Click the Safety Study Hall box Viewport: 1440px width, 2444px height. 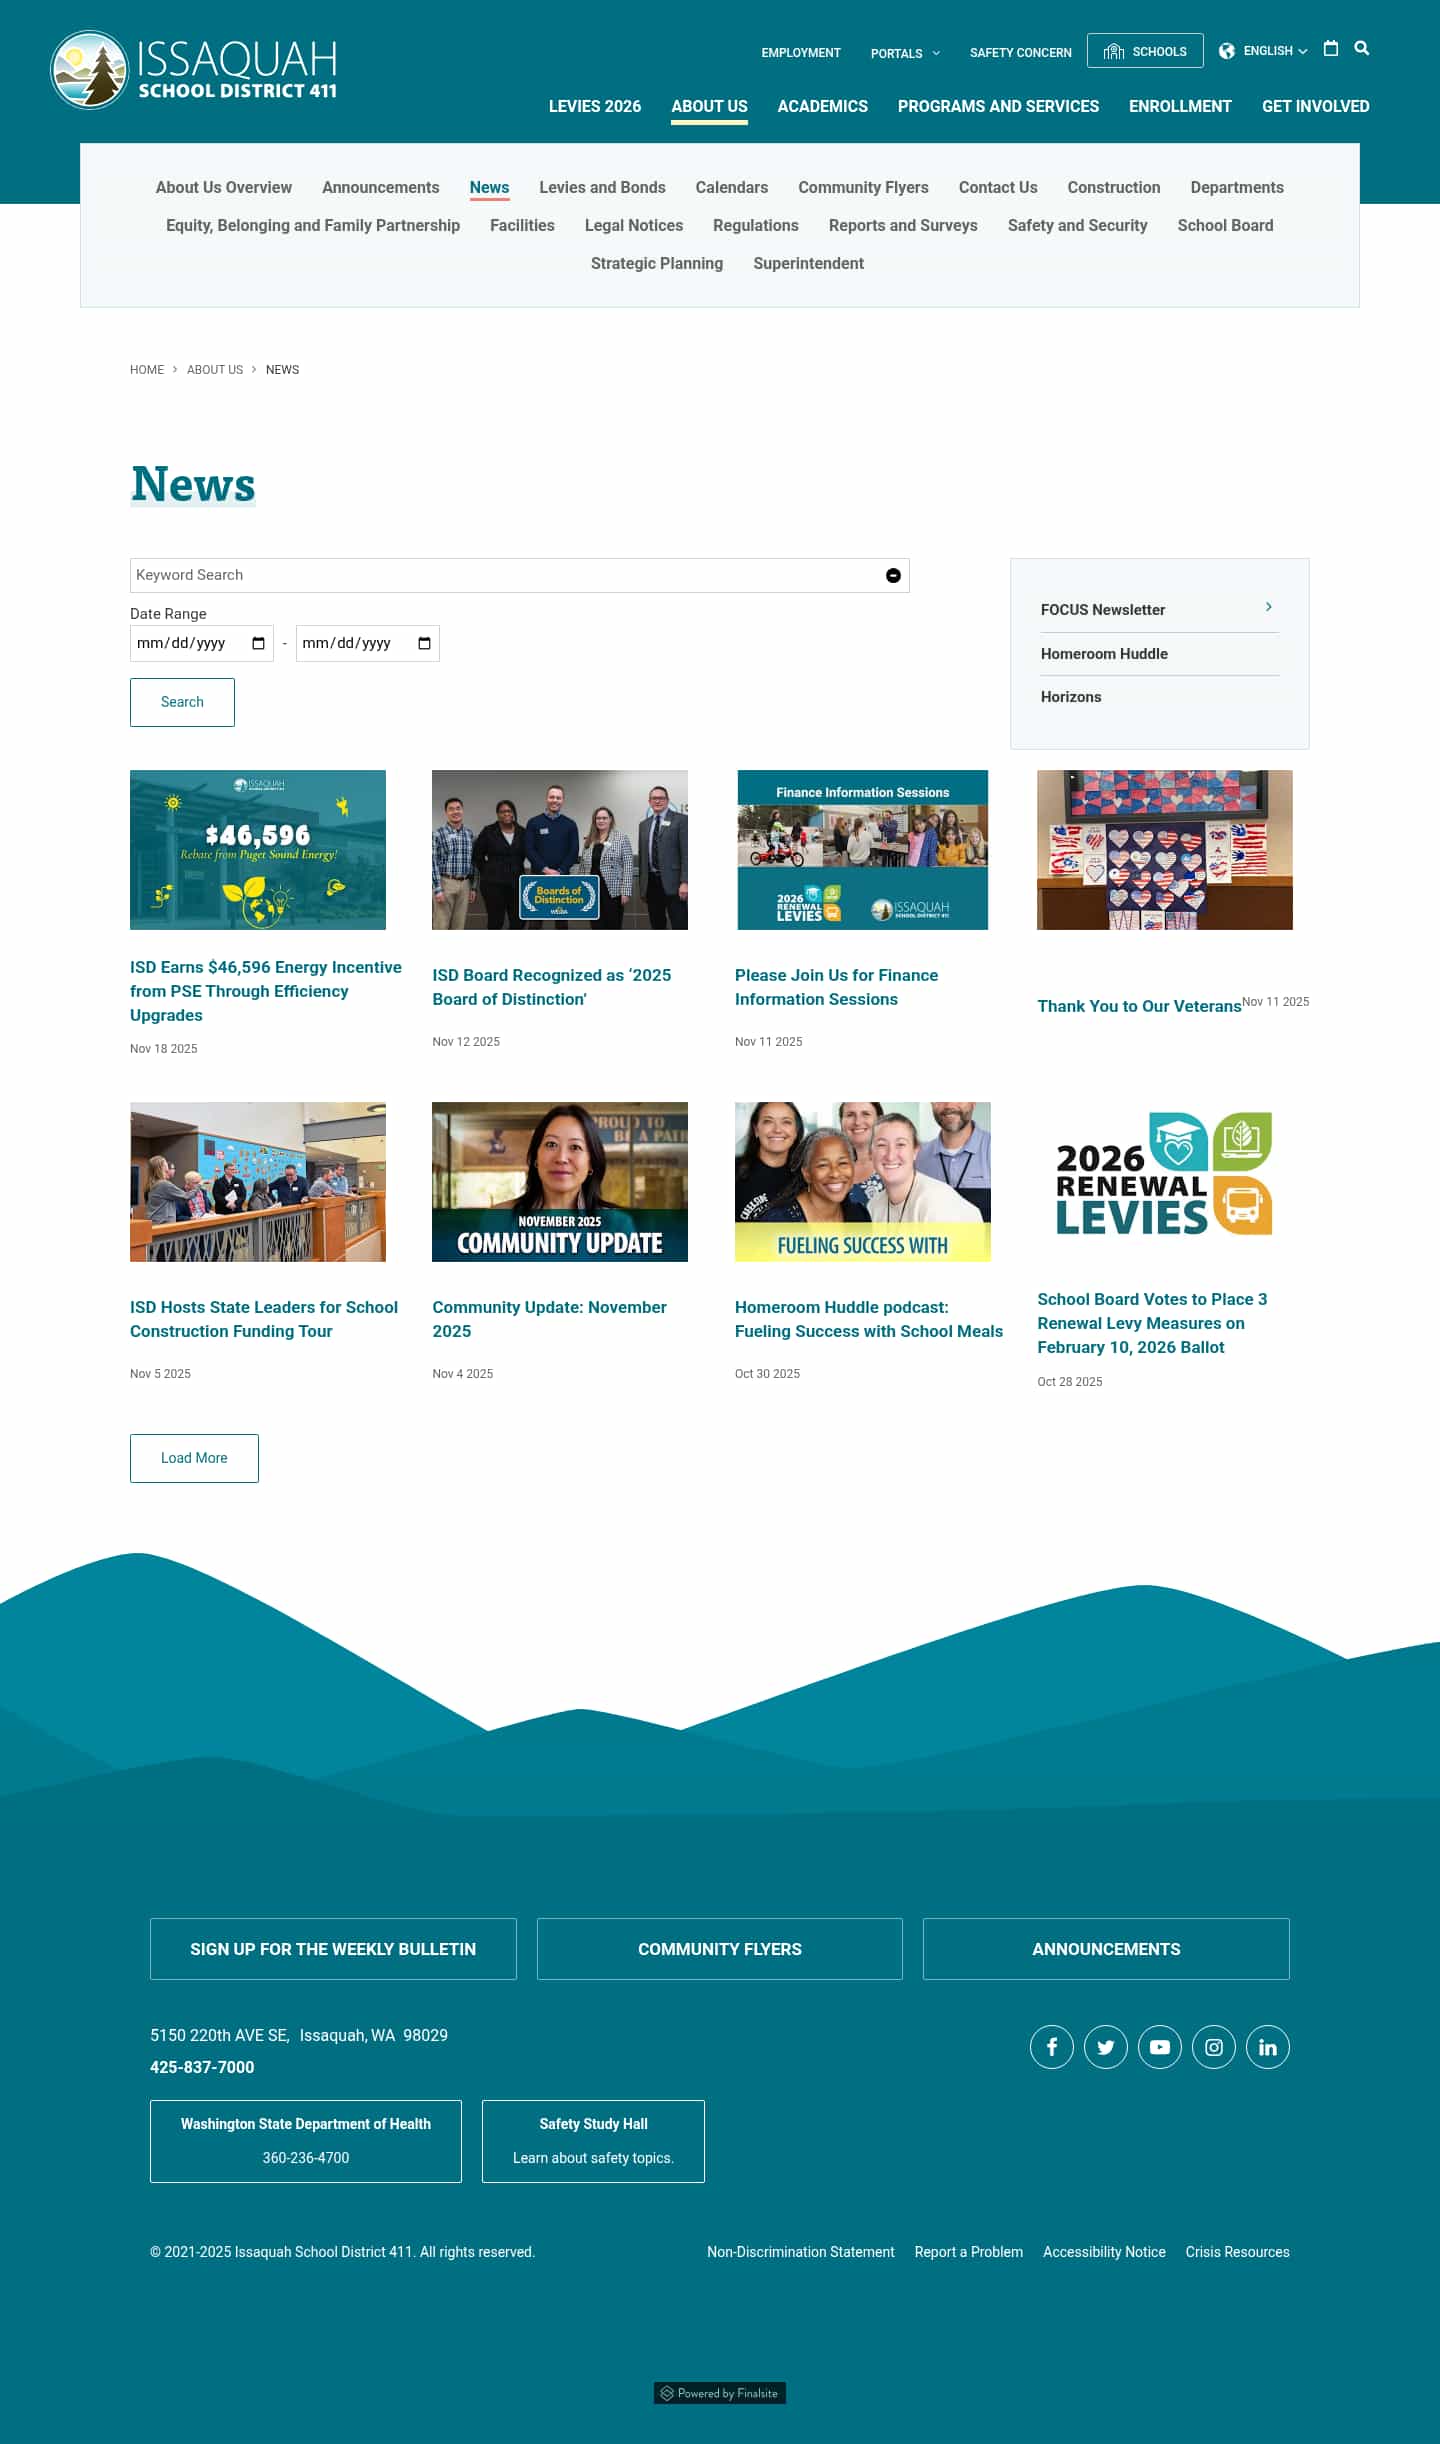(x=593, y=2141)
